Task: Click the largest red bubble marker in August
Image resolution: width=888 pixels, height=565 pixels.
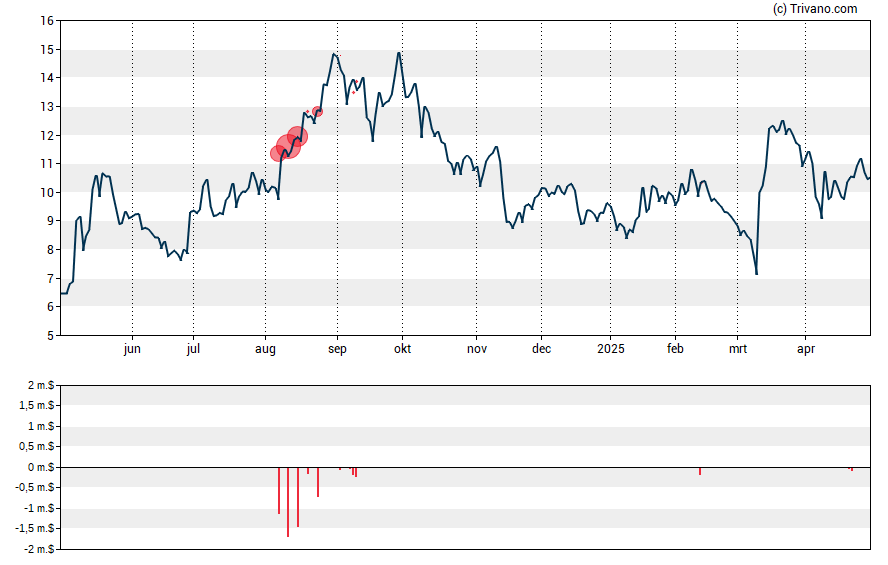Action: tap(288, 147)
